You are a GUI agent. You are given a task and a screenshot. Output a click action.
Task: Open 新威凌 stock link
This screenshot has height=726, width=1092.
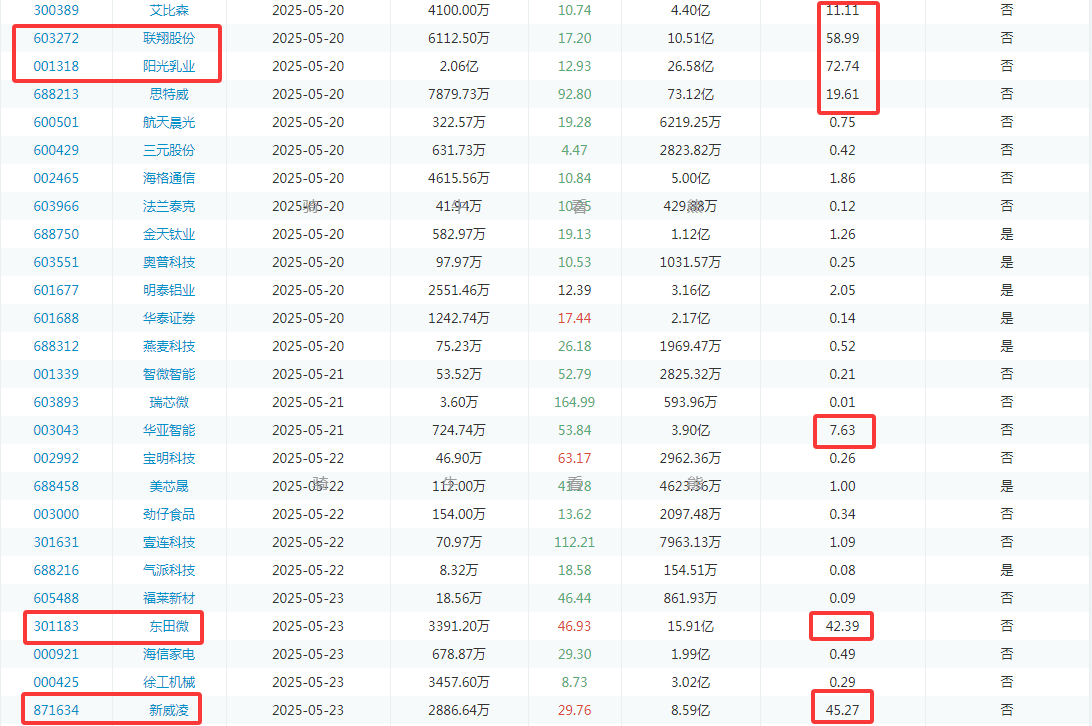pyautogui.click(x=169, y=710)
